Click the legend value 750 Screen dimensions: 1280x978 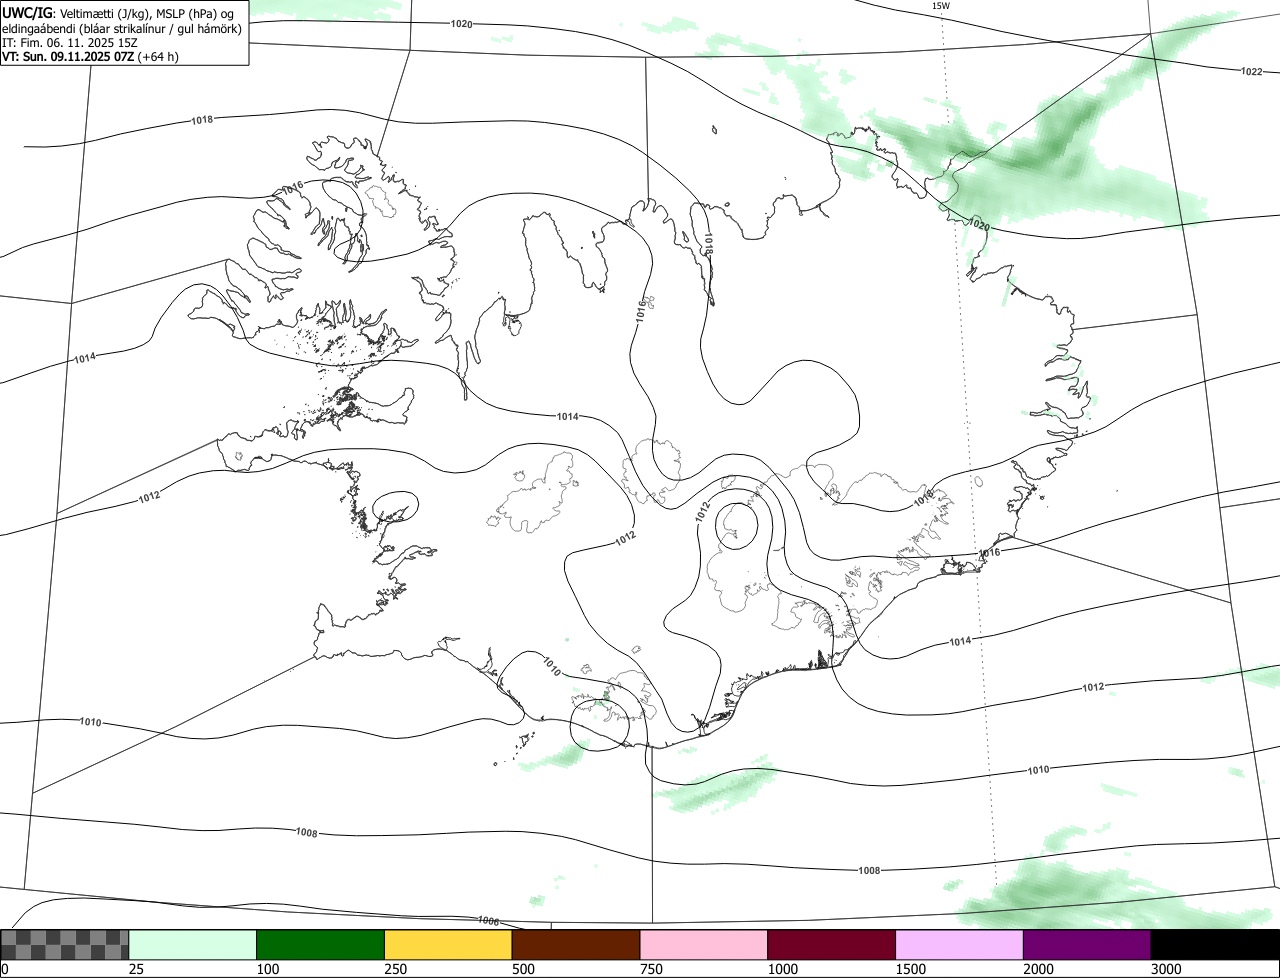[x=652, y=969]
